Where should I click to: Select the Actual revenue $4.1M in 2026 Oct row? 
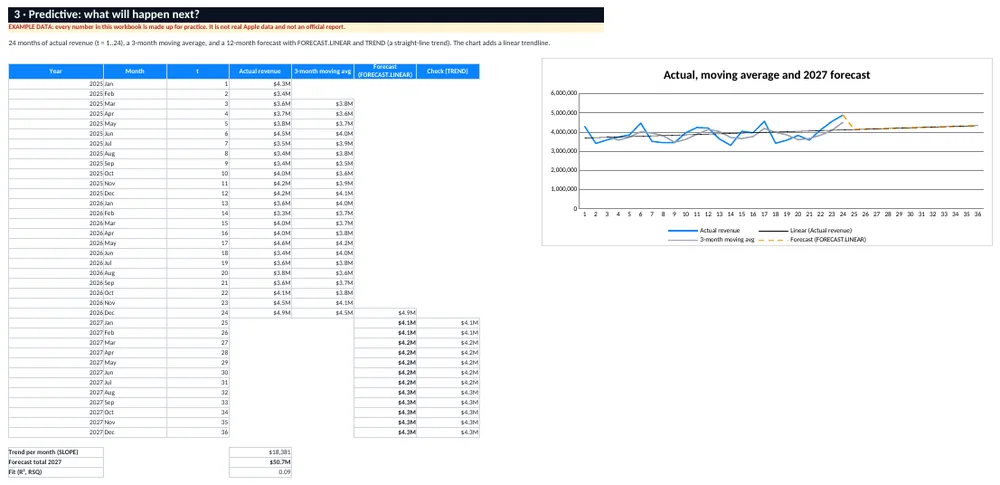tap(260, 292)
